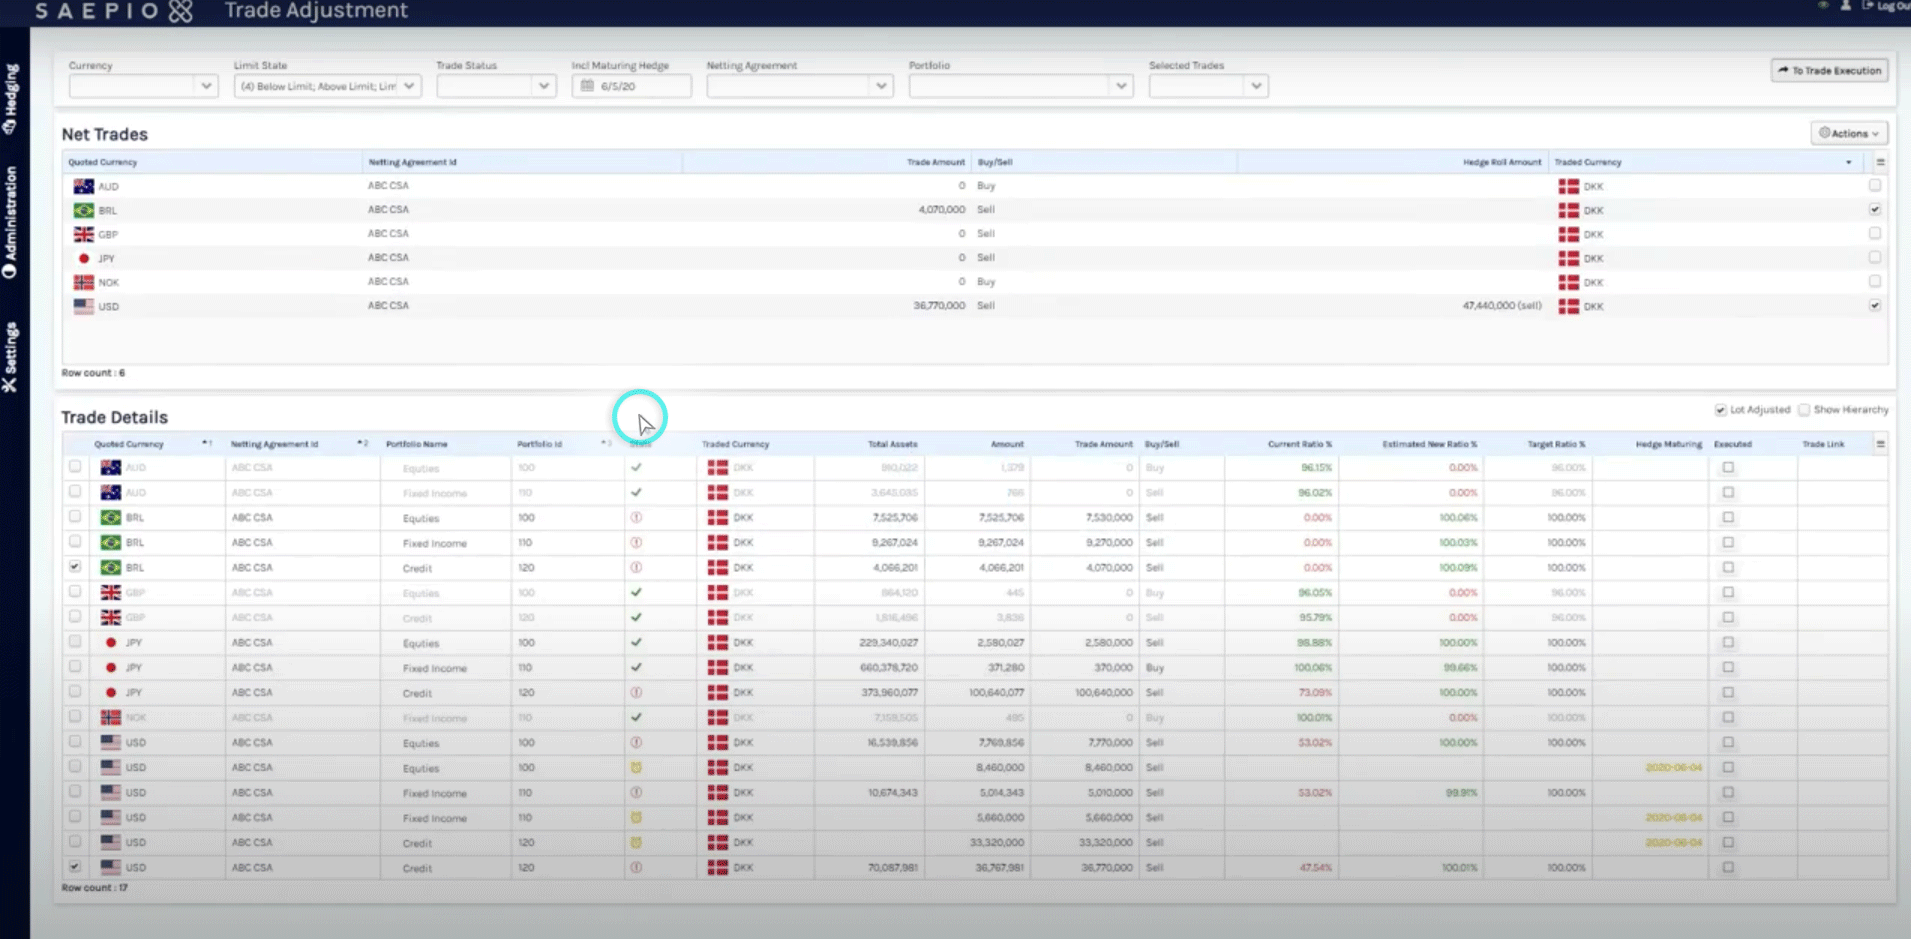Open the Trade Status filter dropdown
The width and height of the screenshot is (1911, 939).
pyautogui.click(x=496, y=86)
